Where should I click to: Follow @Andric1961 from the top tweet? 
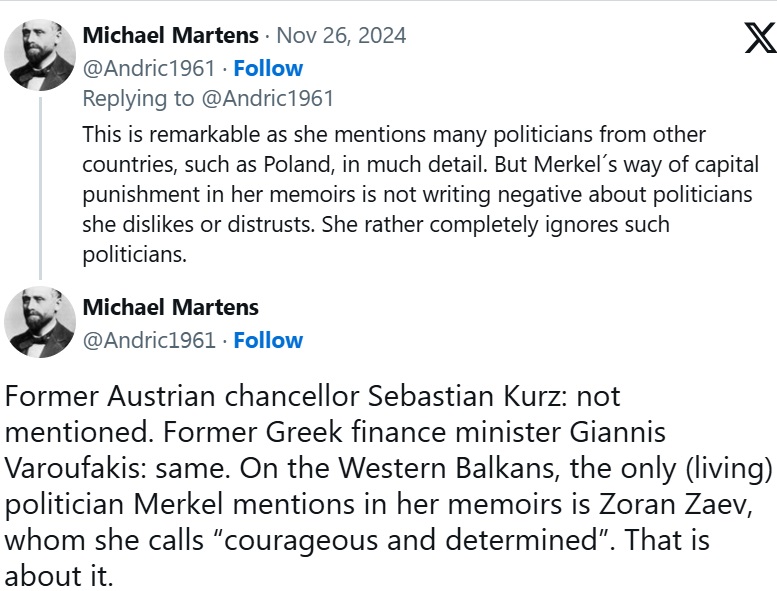pos(268,68)
